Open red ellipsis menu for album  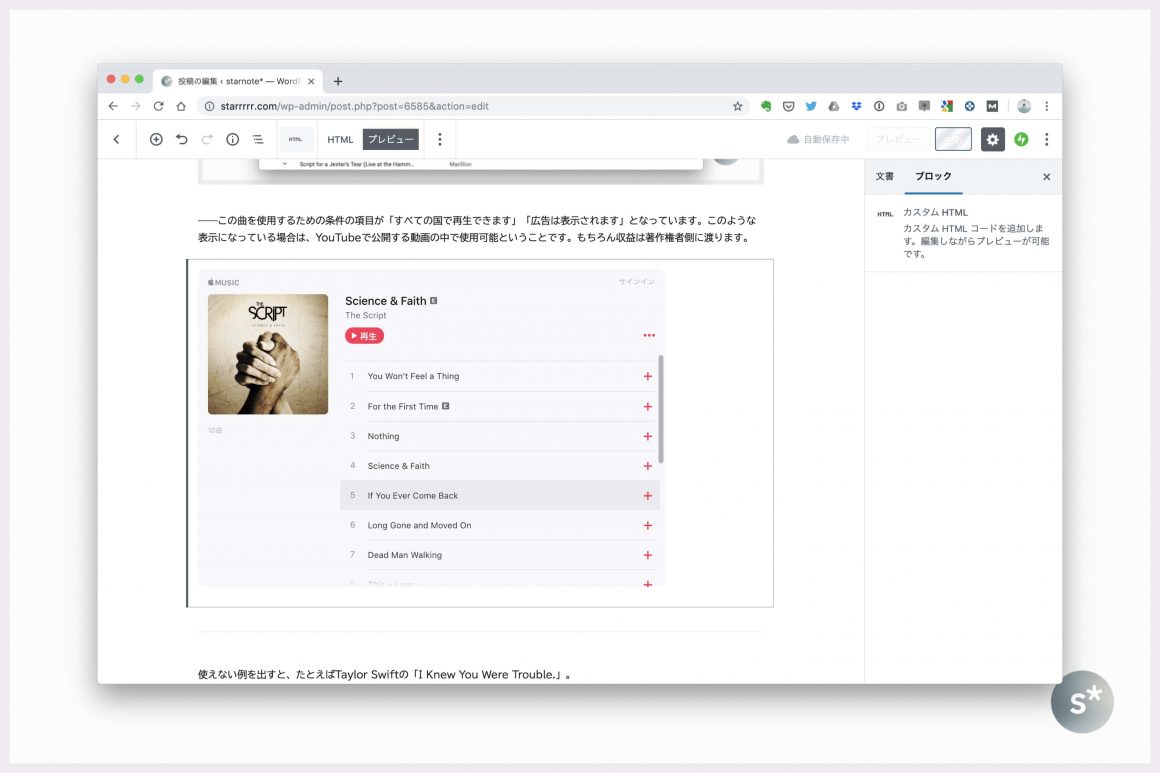649,336
